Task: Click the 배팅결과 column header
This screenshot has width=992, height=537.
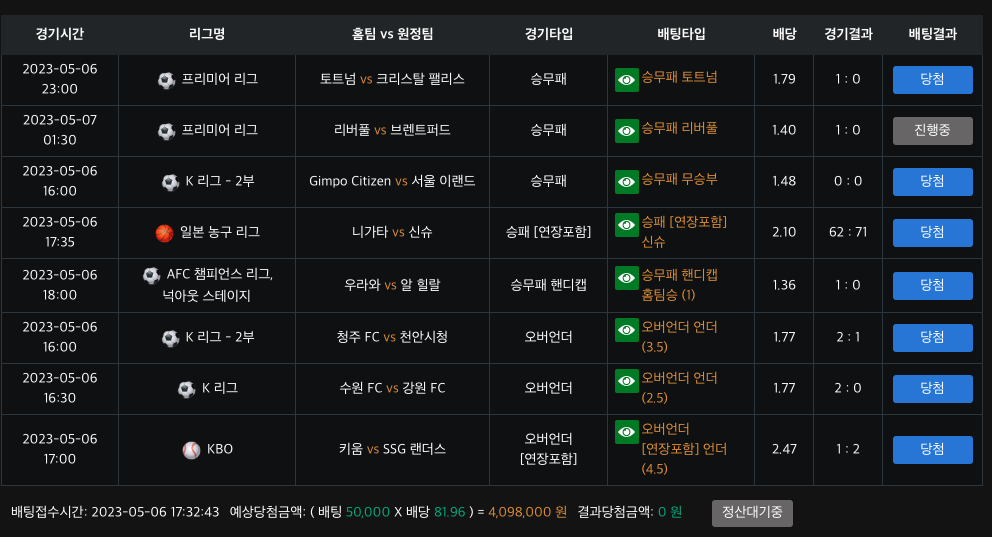Action: [932, 34]
